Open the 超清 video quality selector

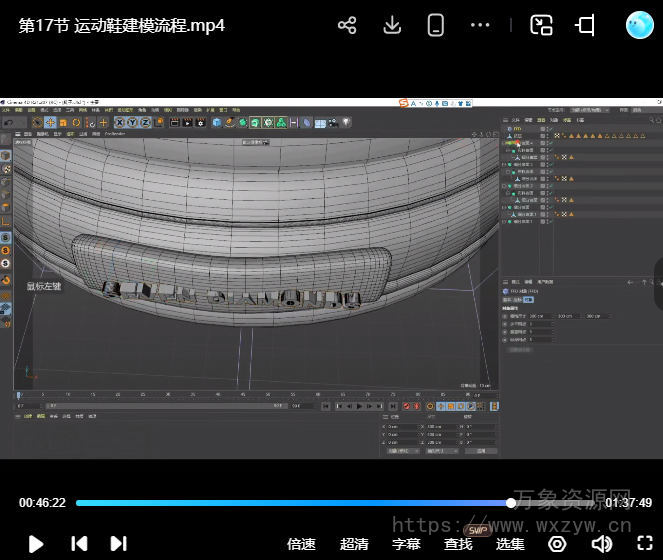(354, 544)
